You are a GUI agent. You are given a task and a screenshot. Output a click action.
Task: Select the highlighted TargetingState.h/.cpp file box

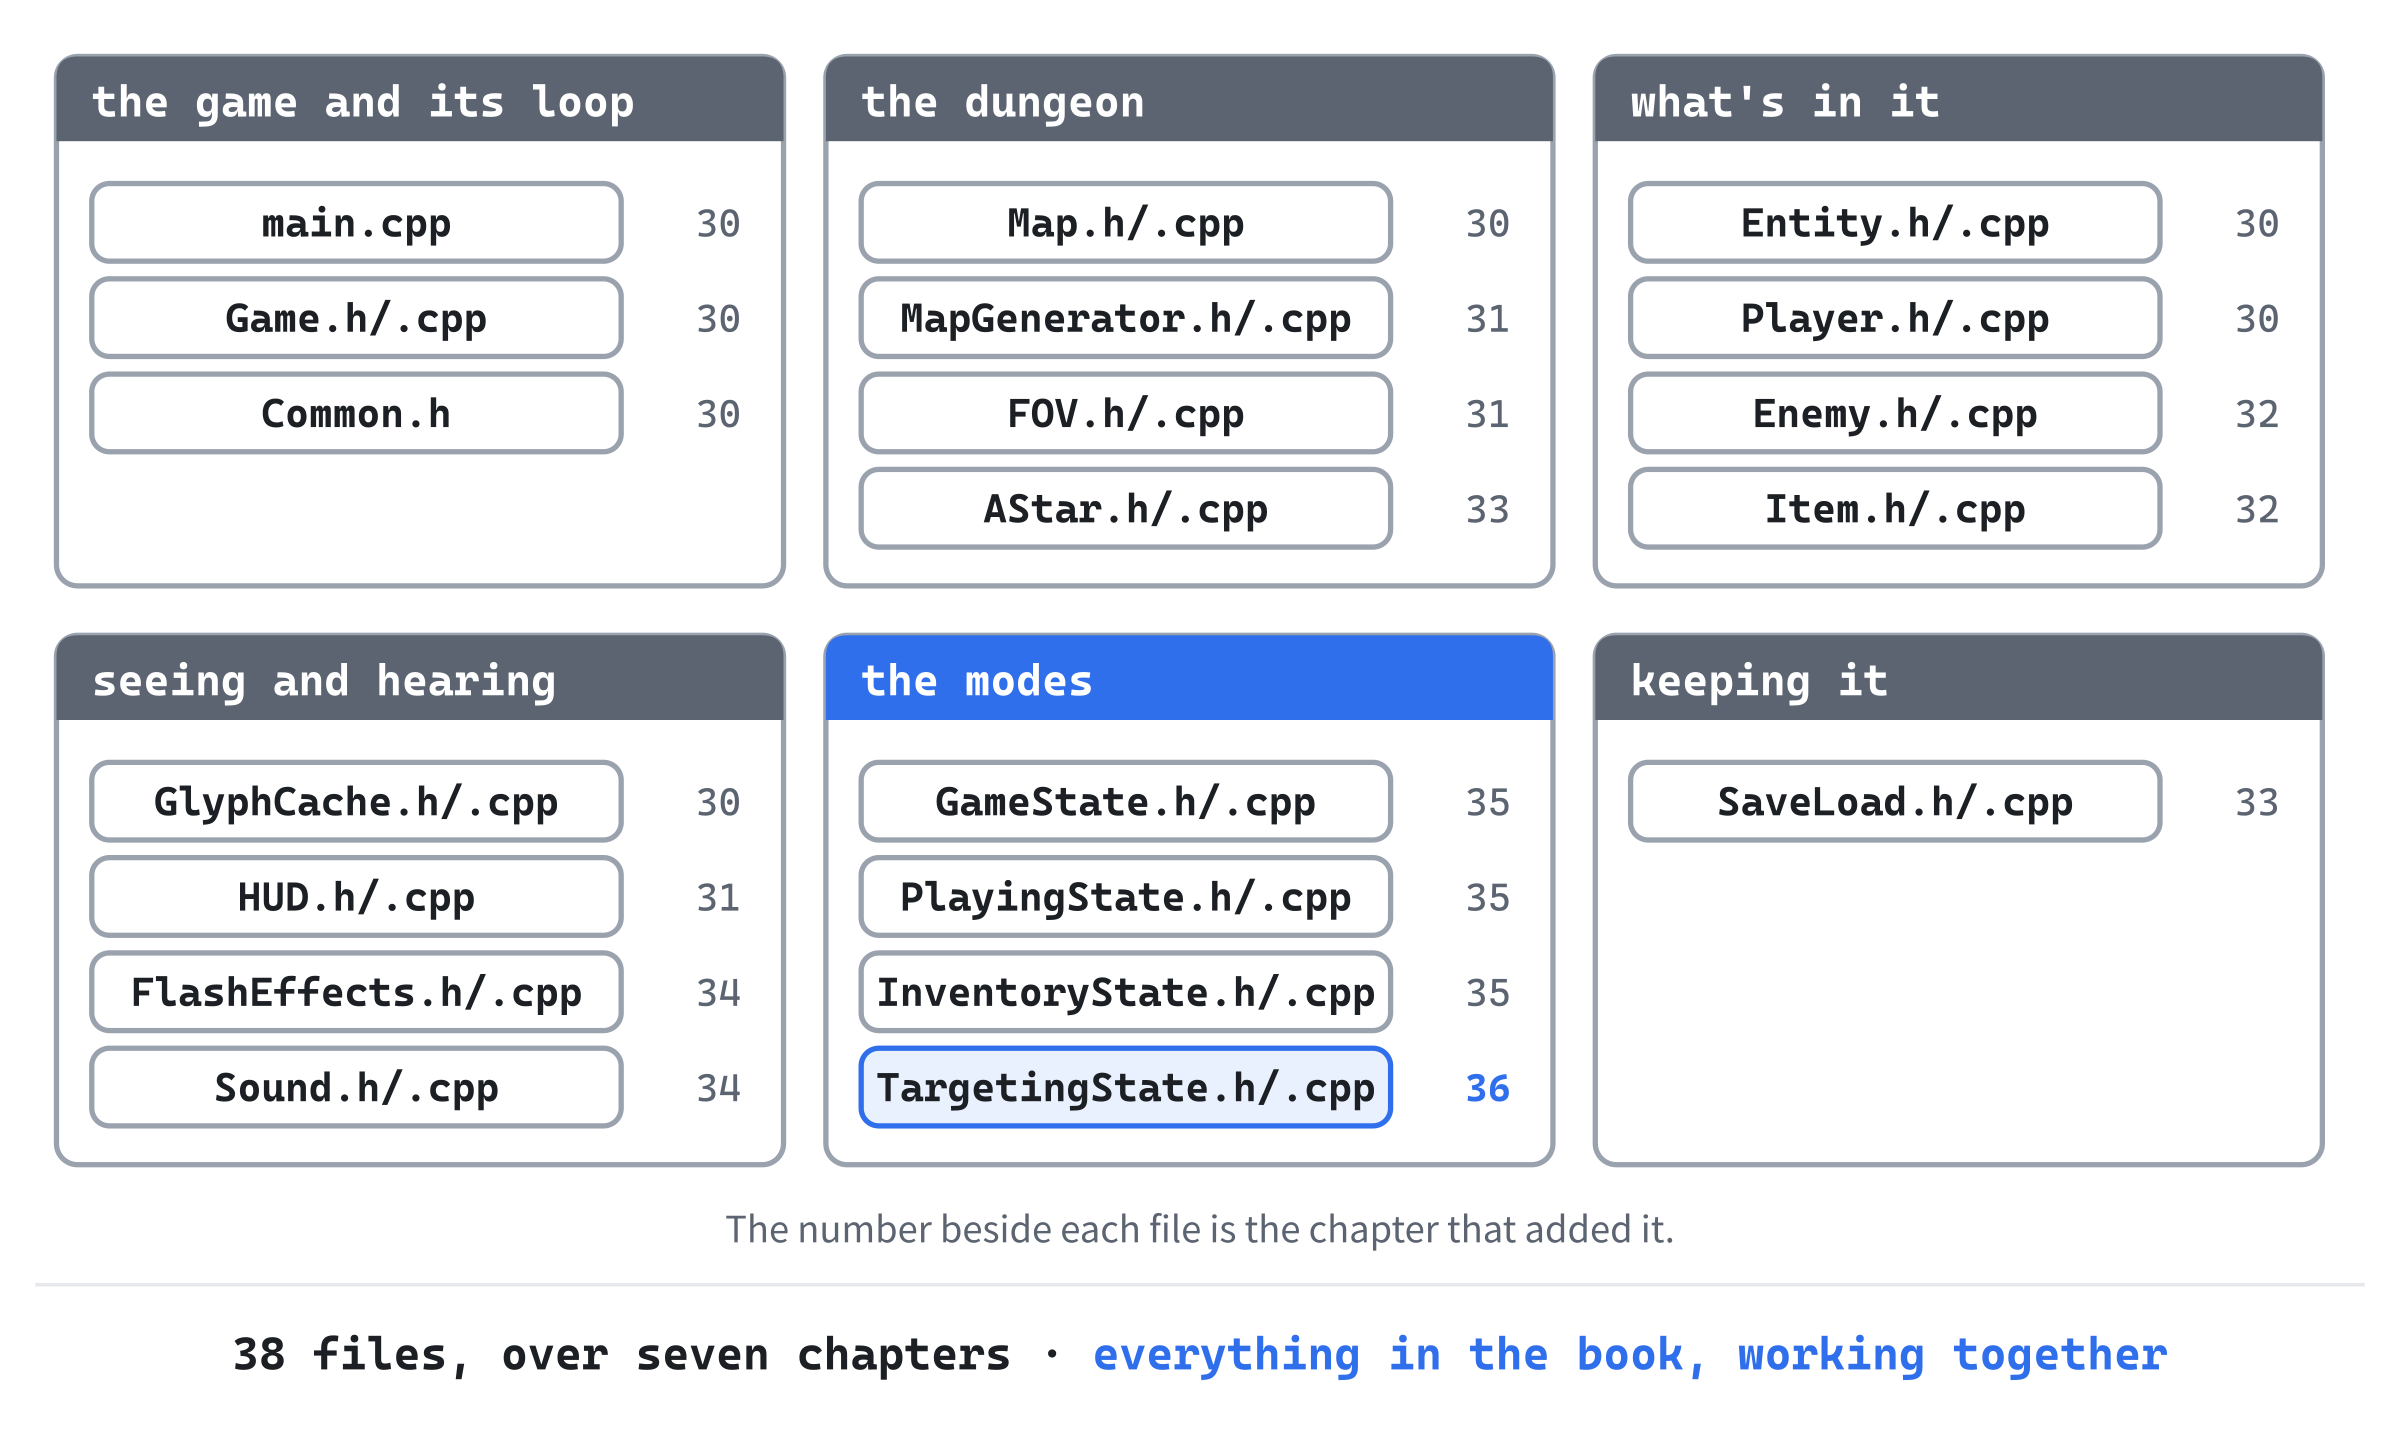coord(1125,1087)
